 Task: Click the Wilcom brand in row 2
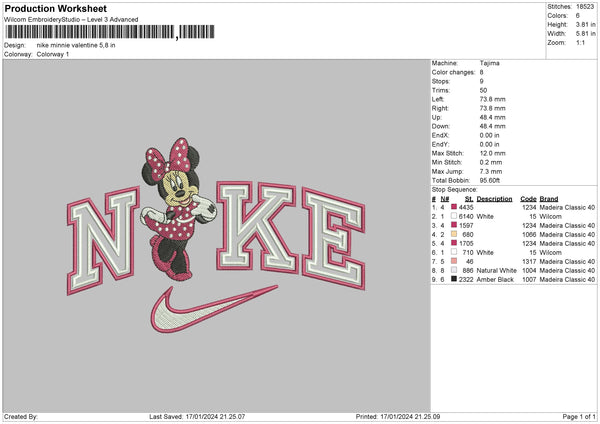551,216
